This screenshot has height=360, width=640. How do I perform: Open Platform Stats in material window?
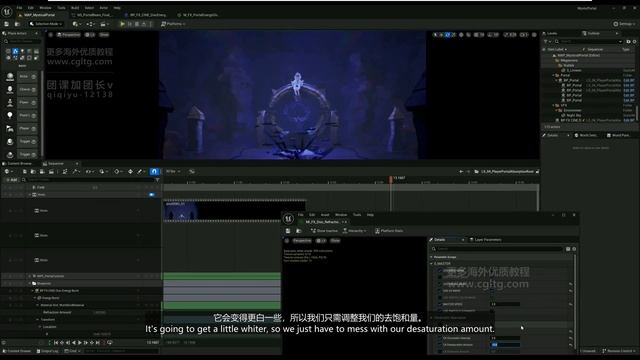pyautogui.click(x=389, y=231)
